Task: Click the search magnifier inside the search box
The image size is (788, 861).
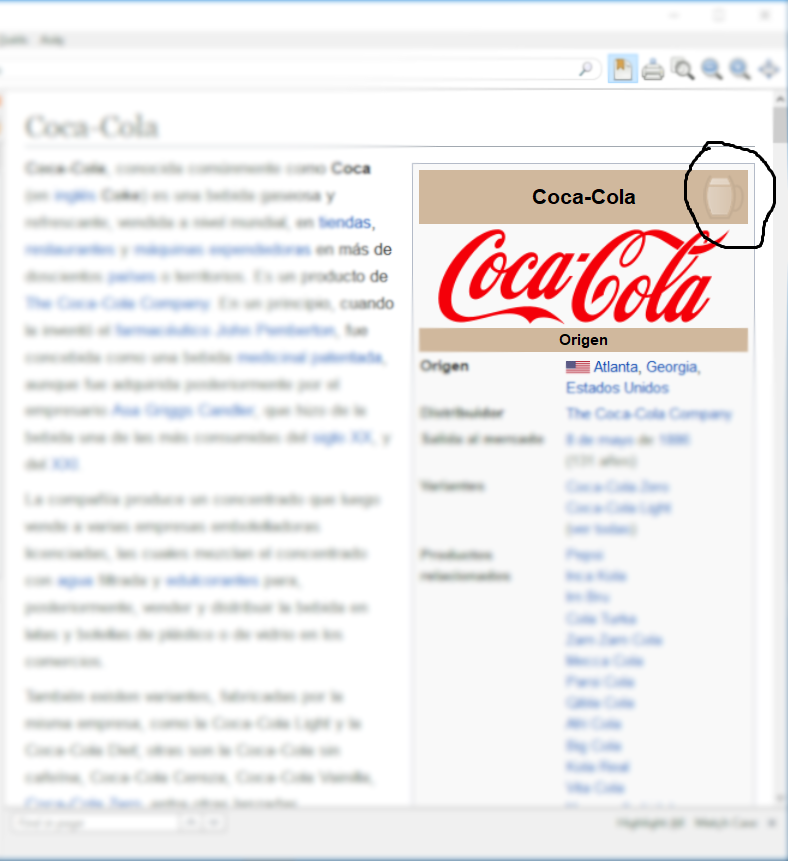Action: click(585, 69)
